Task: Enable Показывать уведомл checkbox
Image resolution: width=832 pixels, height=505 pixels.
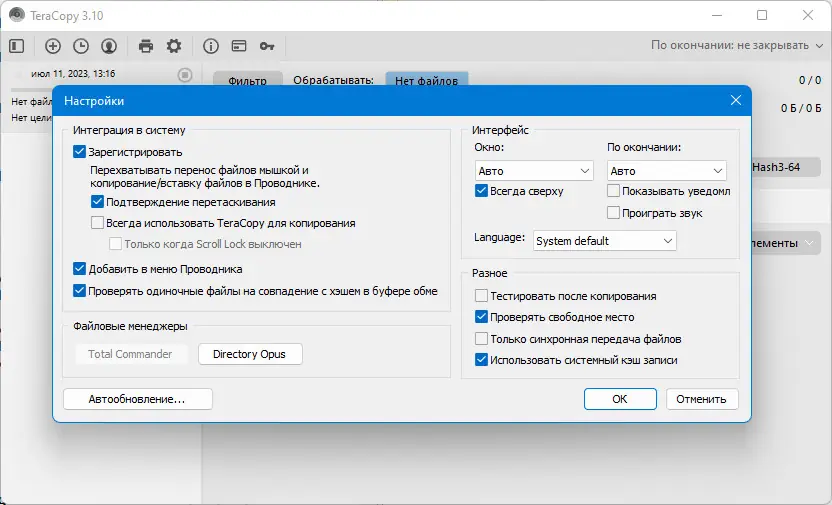Action: [613, 190]
